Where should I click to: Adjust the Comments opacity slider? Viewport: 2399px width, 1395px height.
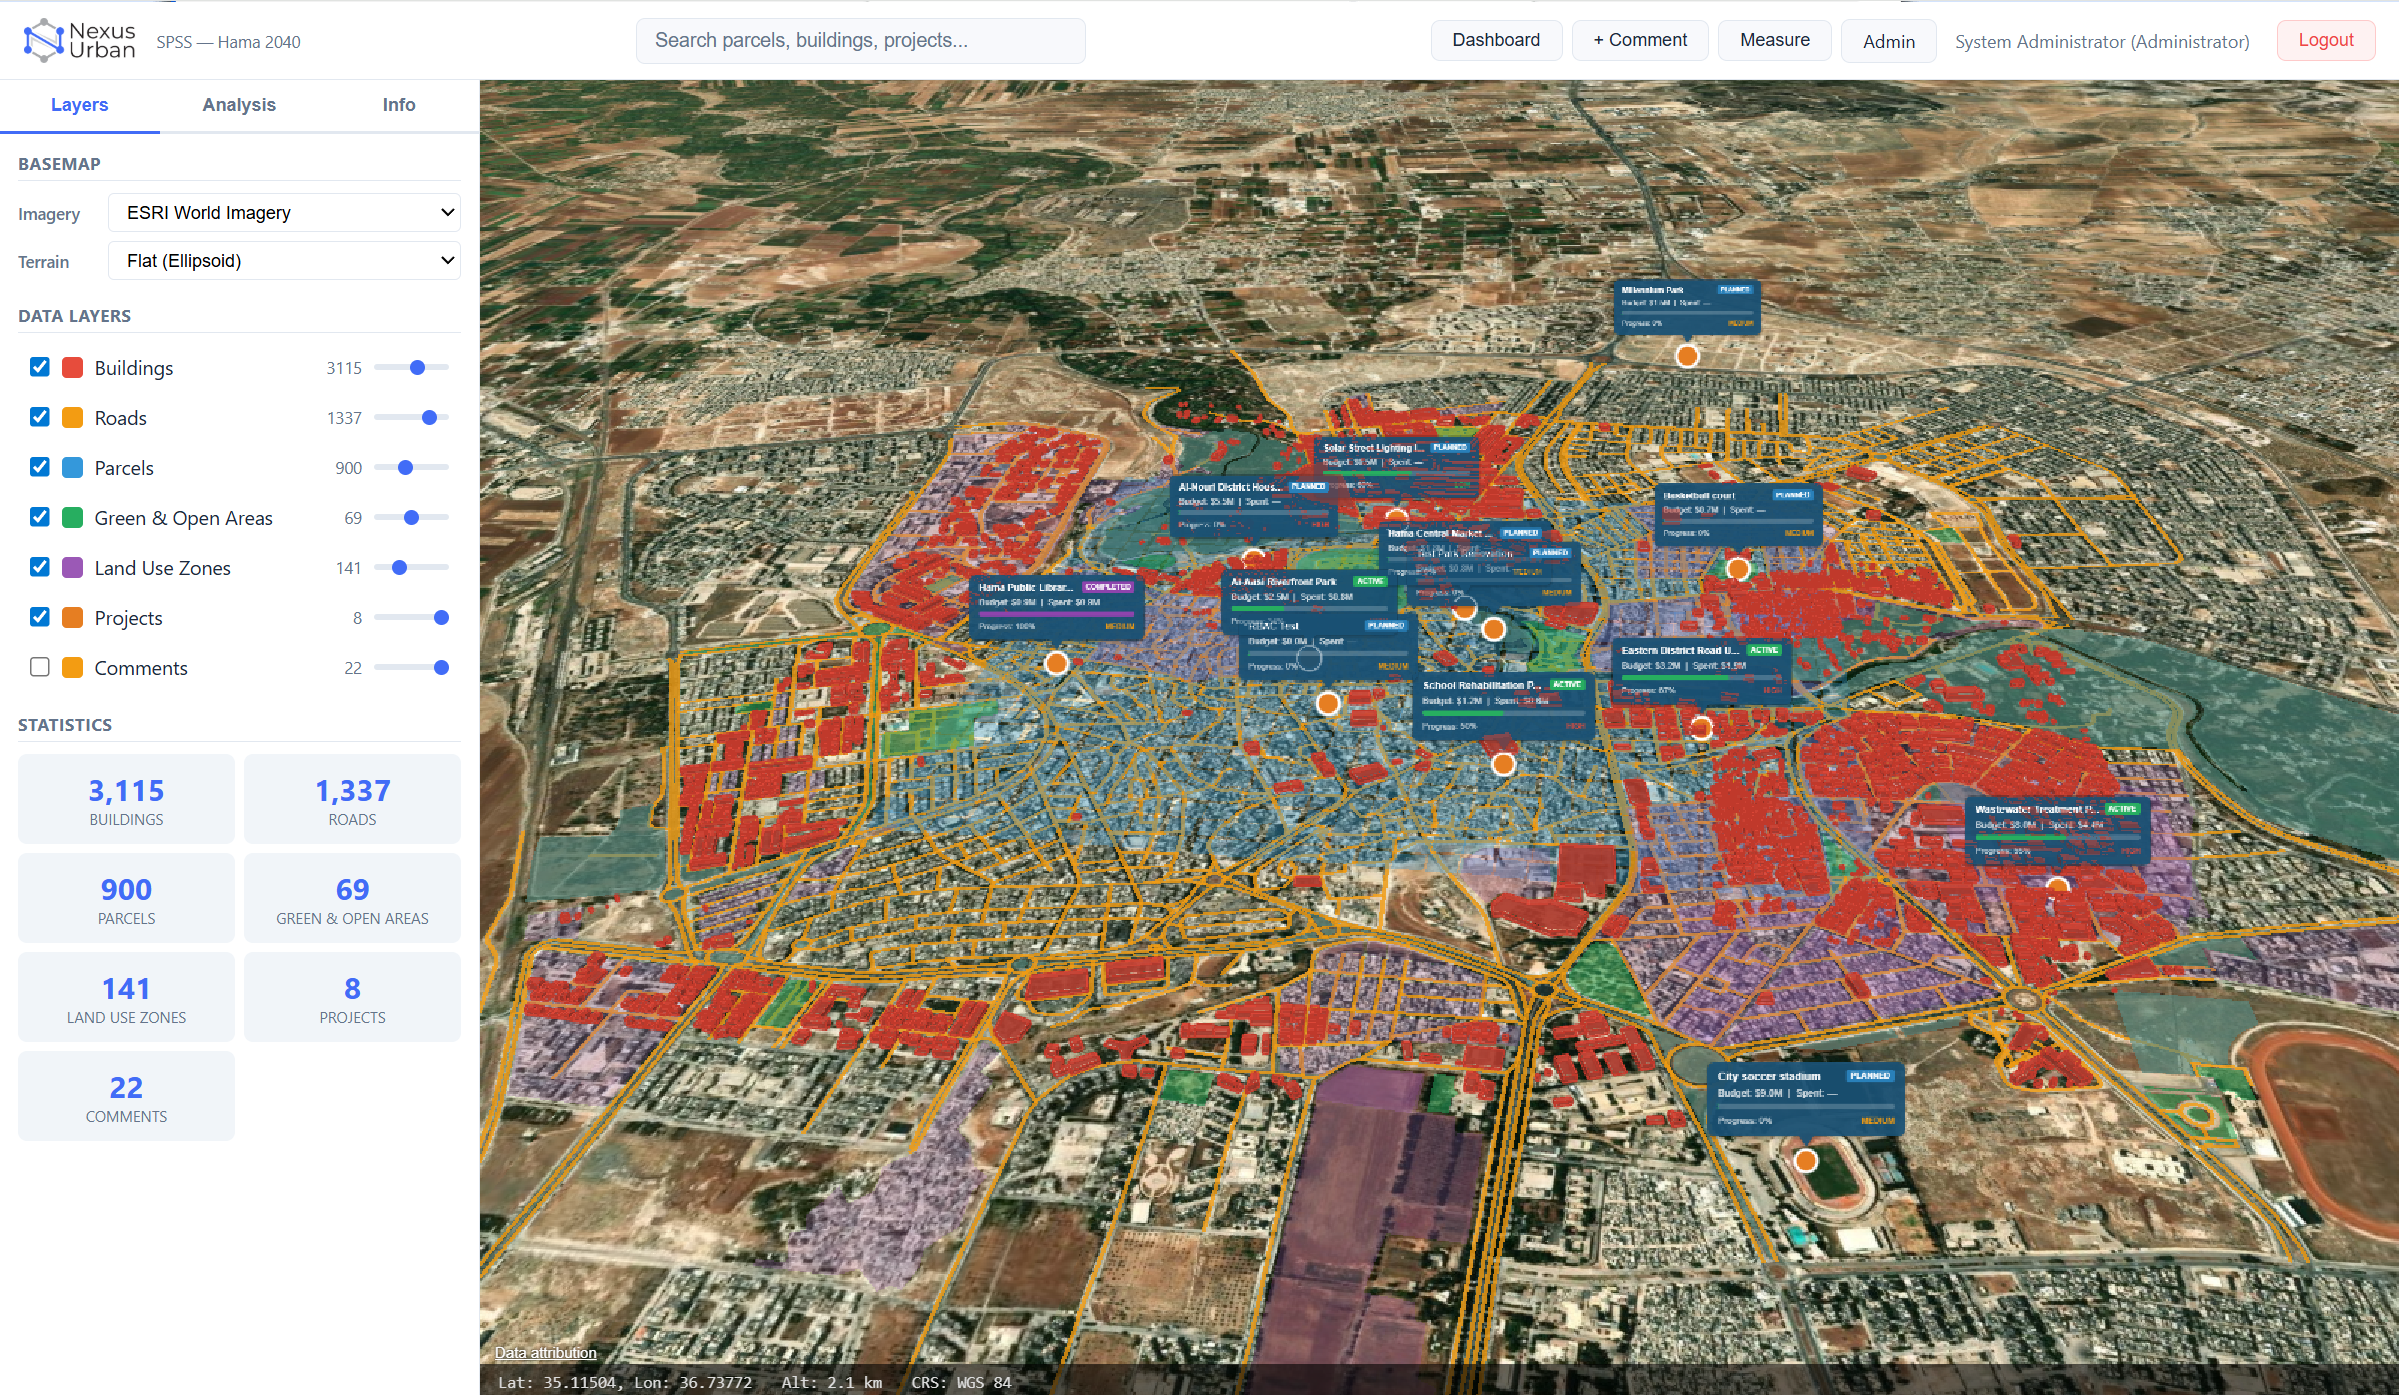pyautogui.click(x=411, y=667)
